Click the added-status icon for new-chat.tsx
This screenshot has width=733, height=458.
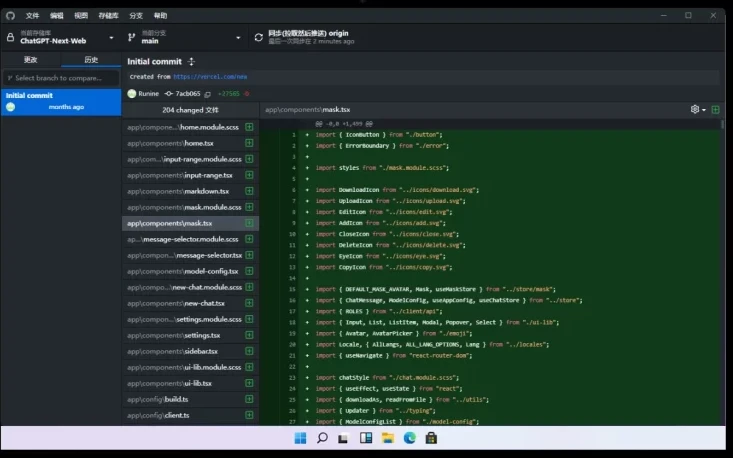pyautogui.click(x=249, y=303)
